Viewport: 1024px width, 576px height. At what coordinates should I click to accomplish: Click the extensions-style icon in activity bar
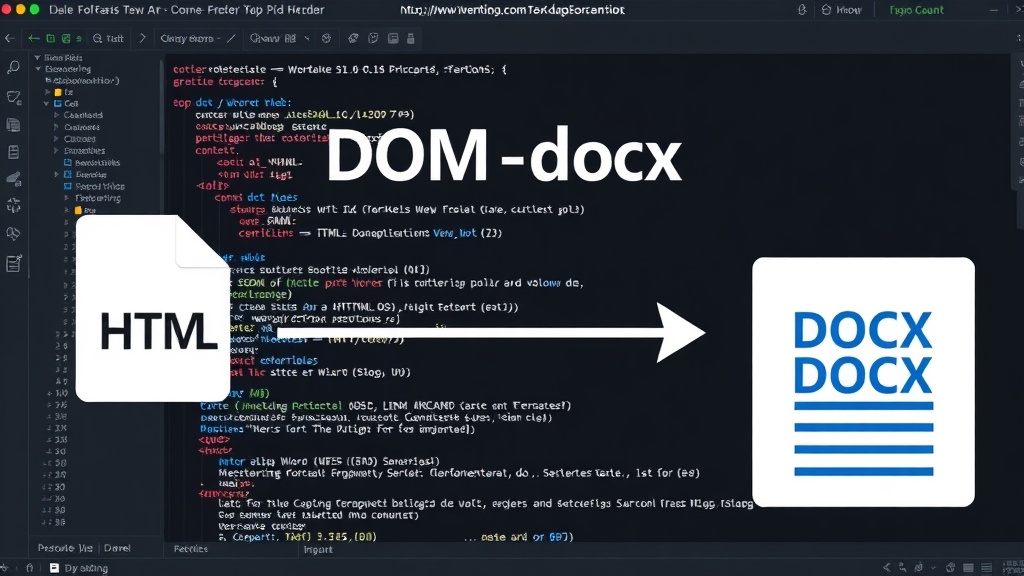point(13,206)
